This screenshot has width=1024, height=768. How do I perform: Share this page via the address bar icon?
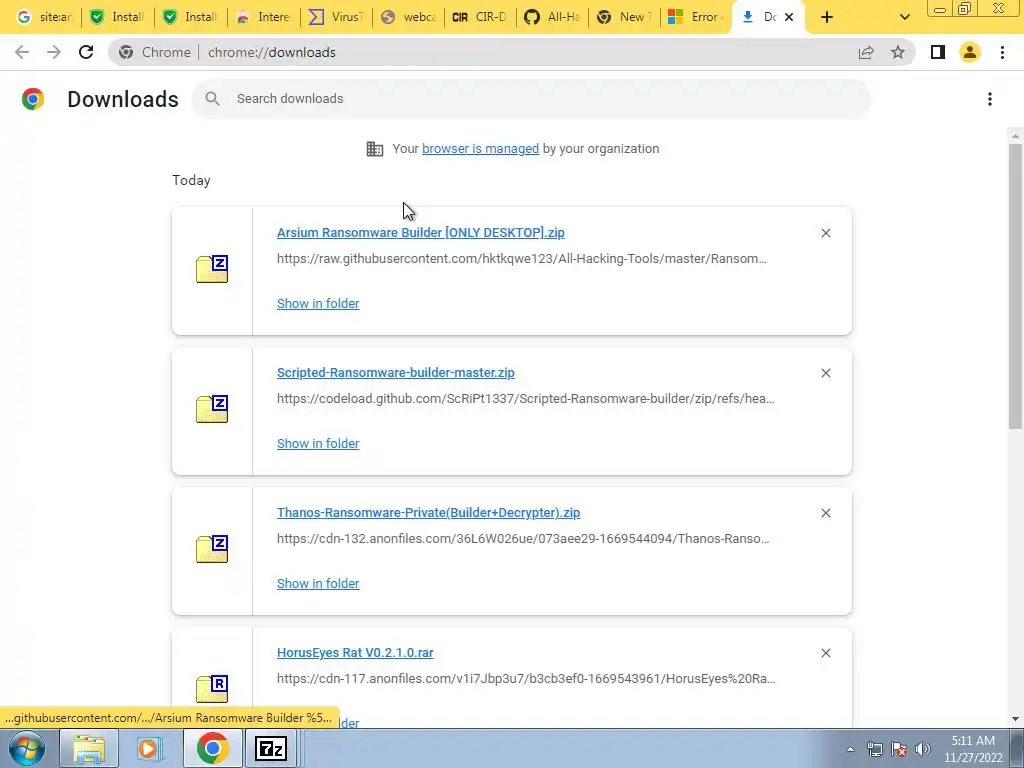click(x=866, y=52)
